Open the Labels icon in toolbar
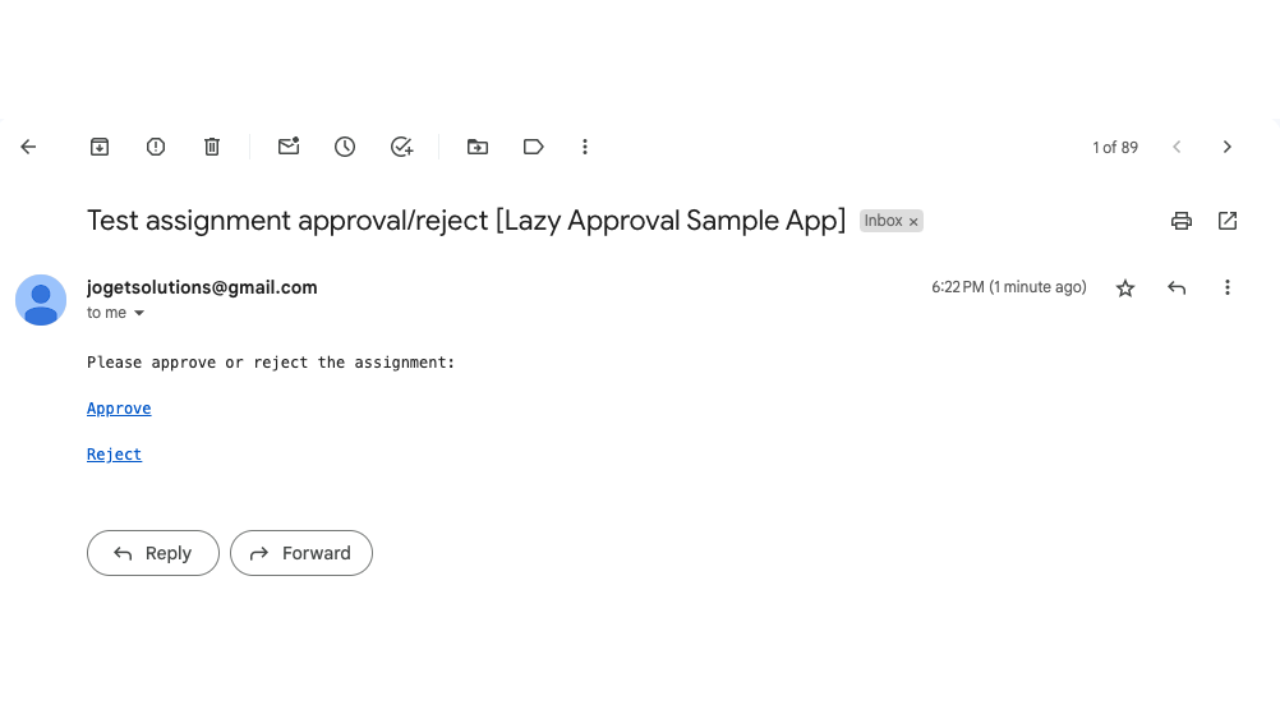The image size is (1280, 720). (533, 147)
